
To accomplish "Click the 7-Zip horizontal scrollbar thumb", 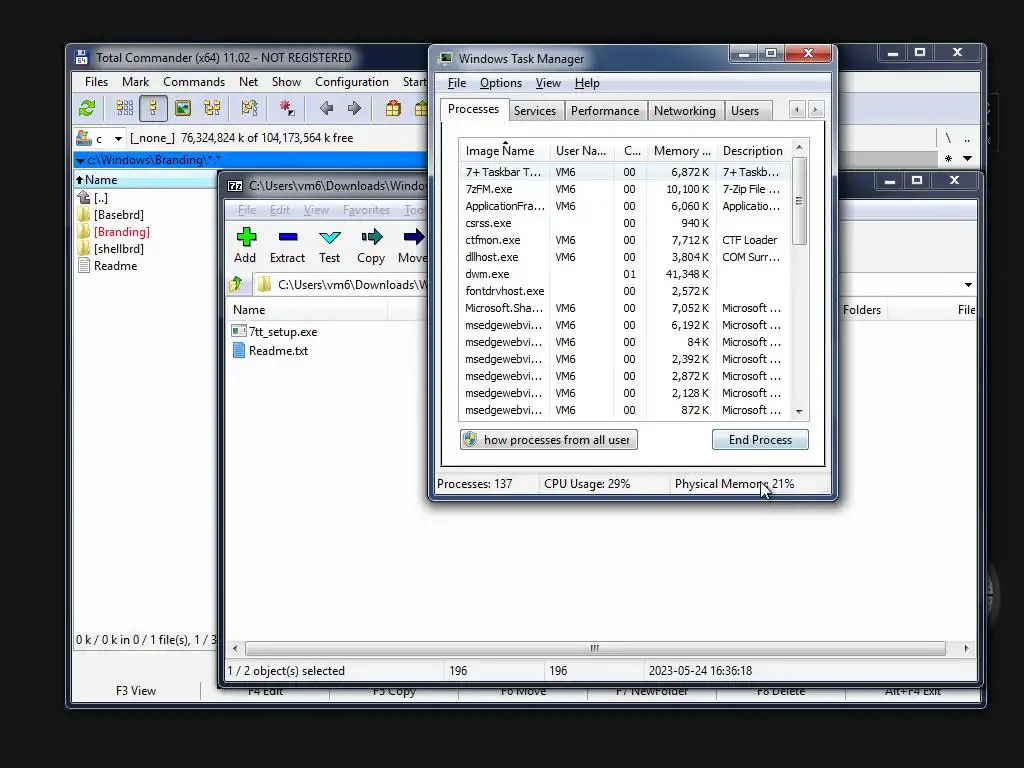I will [595, 648].
